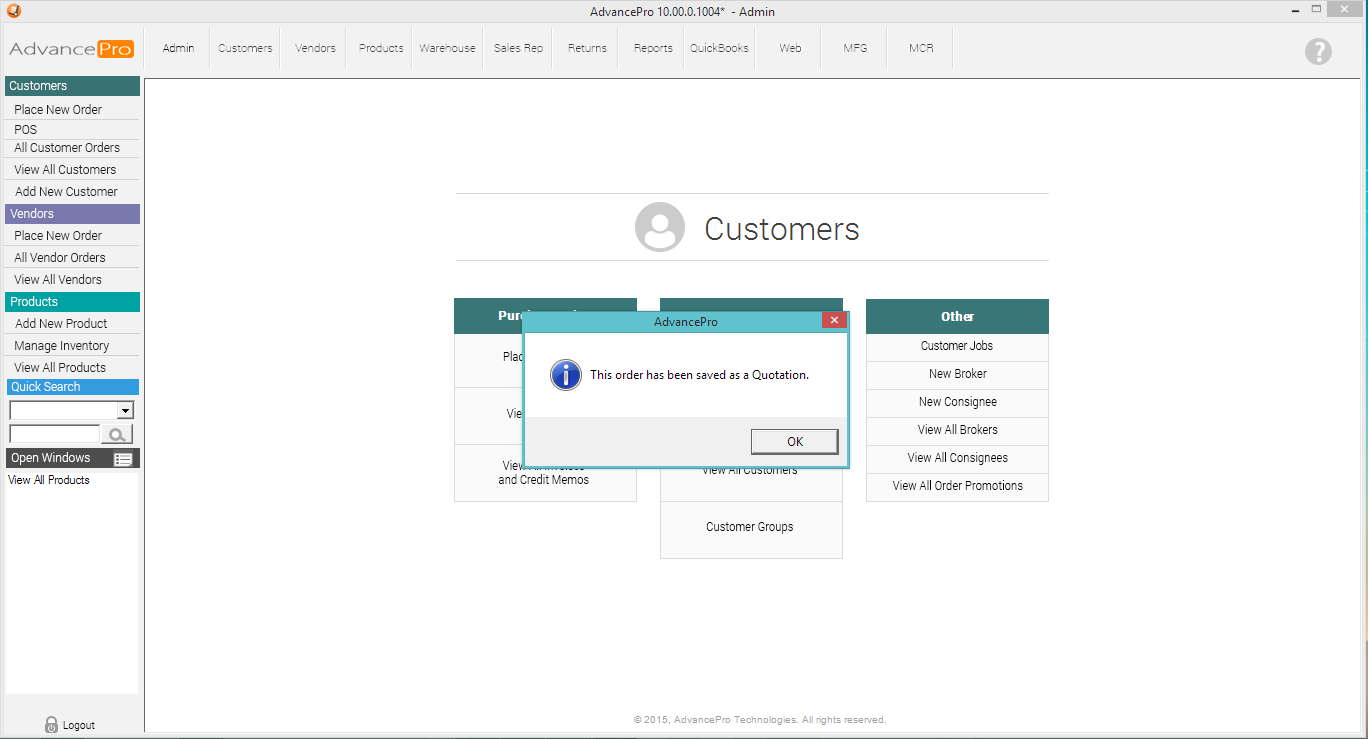Open Customer Groups tile
This screenshot has width=1368, height=739.
pyautogui.click(x=750, y=527)
